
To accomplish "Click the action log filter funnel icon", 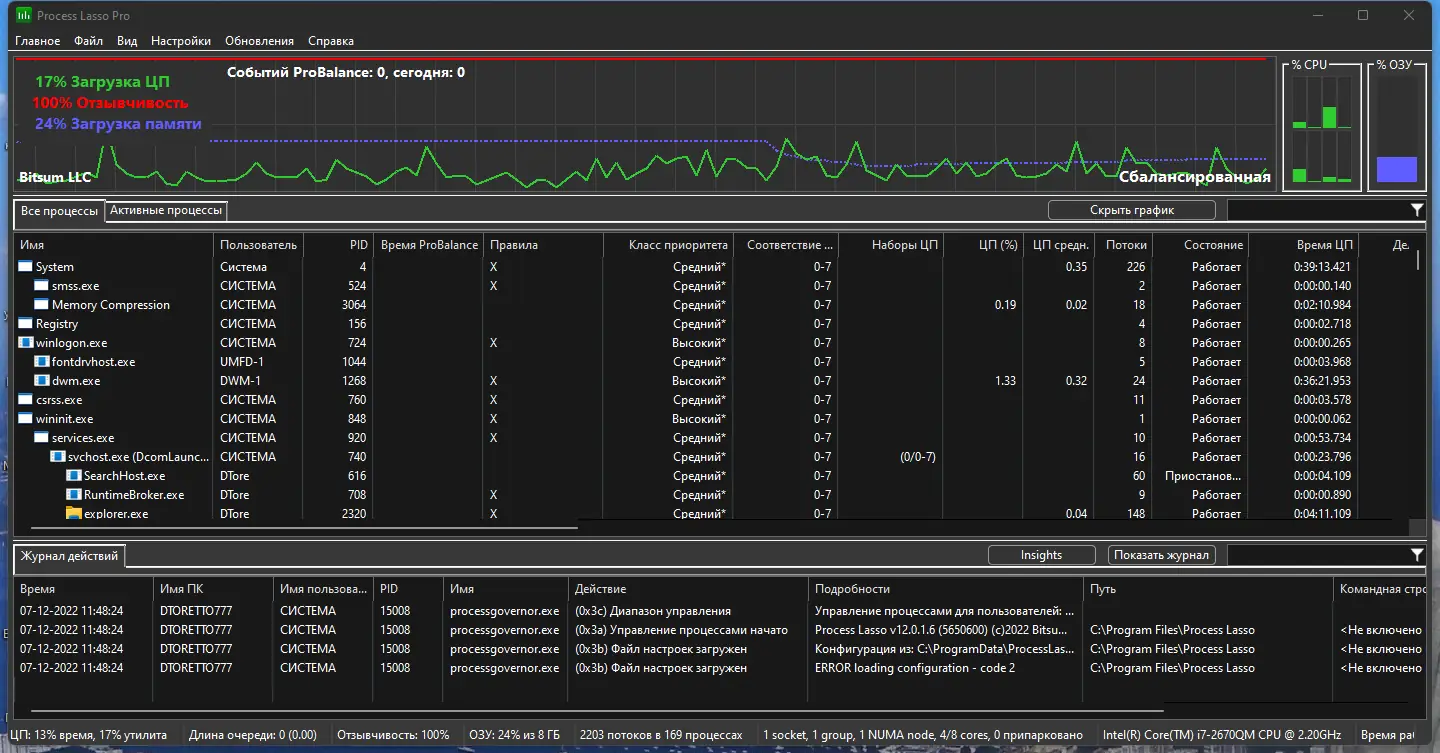I will [1416, 555].
